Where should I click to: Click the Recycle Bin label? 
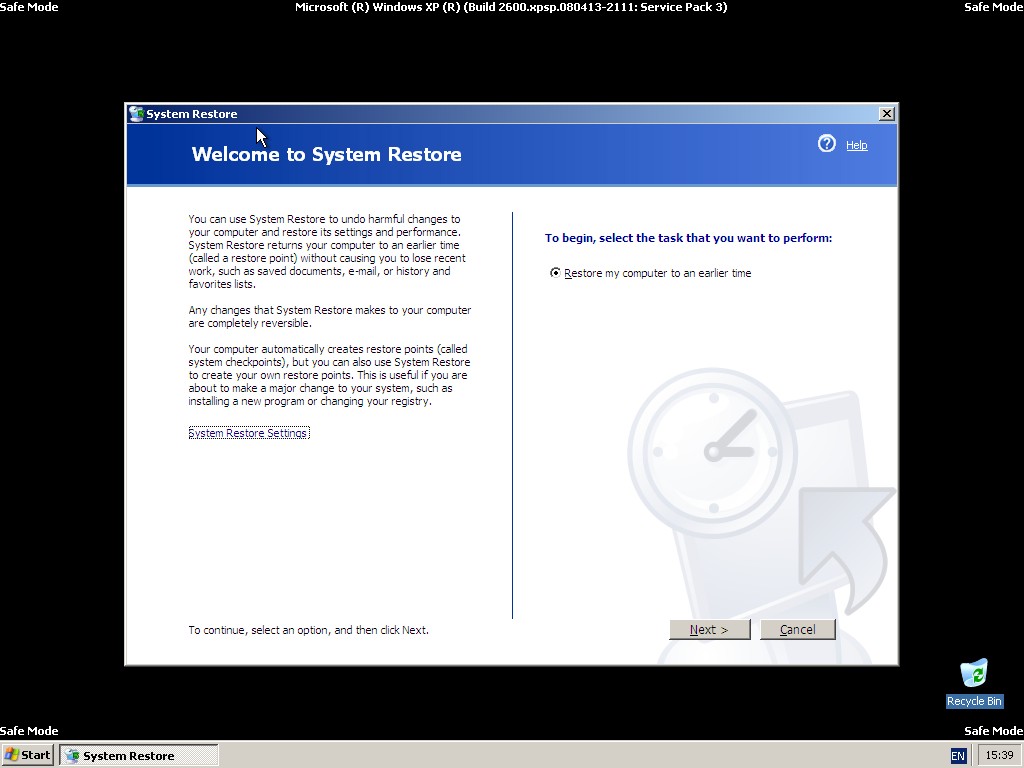(x=974, y=701)
